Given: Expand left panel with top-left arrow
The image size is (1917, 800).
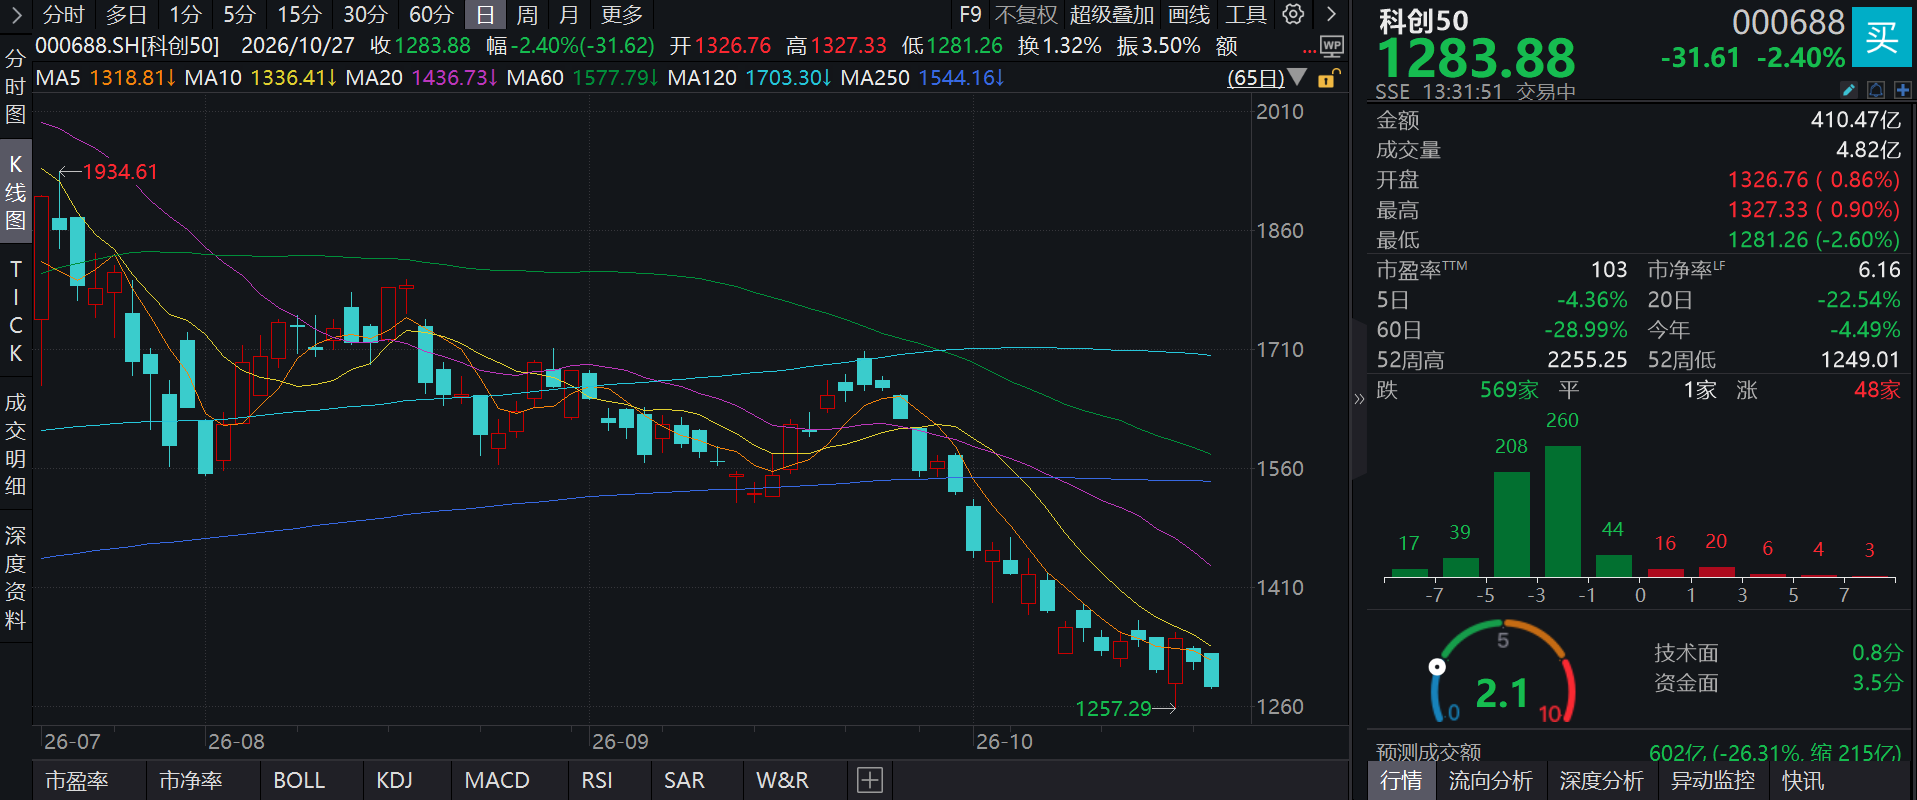Looking at the screenshot, I should 16,14.
